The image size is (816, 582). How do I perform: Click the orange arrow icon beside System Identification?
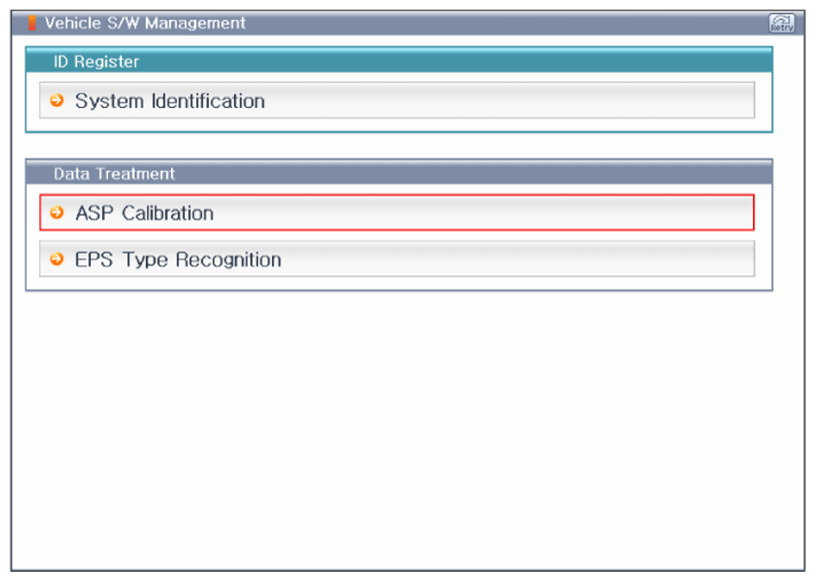[57, 100]
